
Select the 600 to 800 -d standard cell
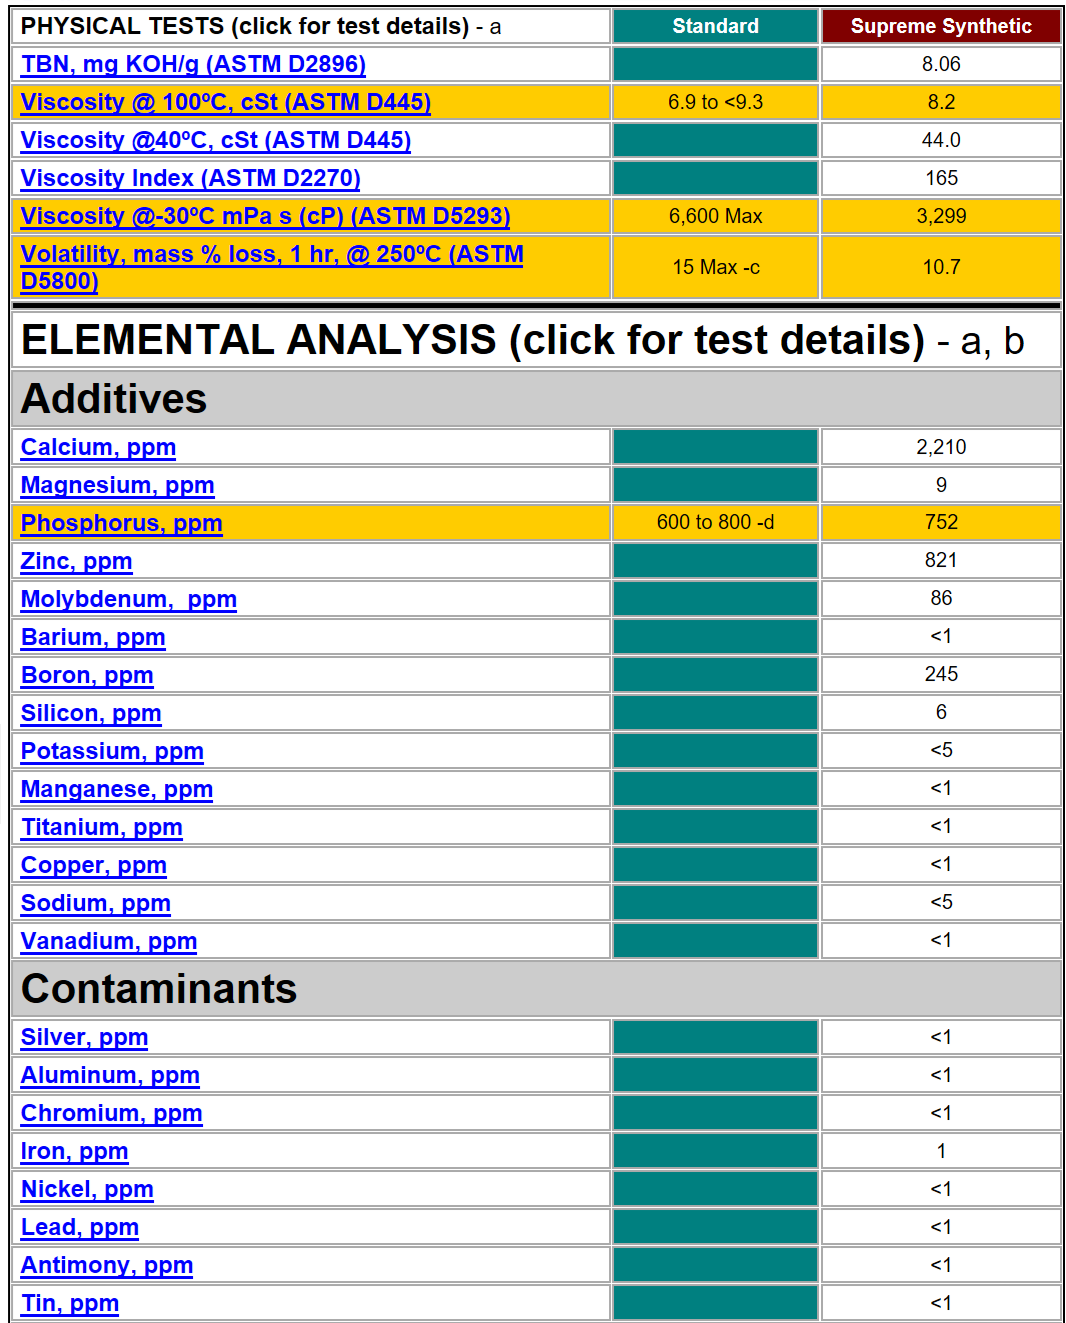(x=716, y=523)
